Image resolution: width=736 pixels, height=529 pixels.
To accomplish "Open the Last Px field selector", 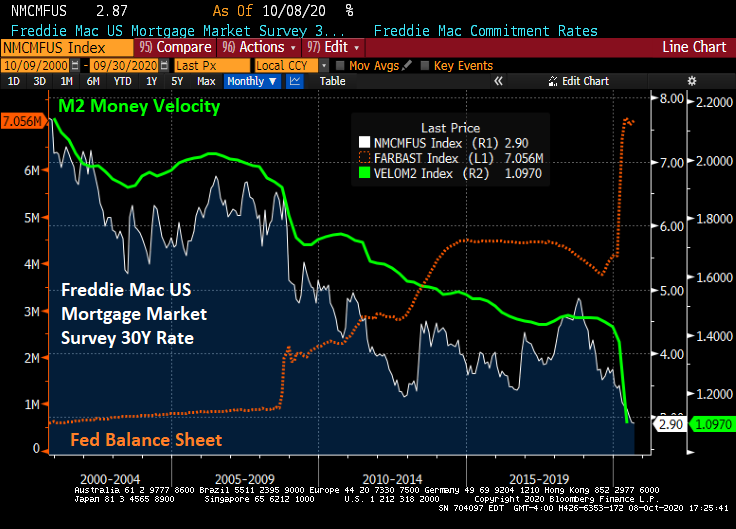I will (212, 66).
